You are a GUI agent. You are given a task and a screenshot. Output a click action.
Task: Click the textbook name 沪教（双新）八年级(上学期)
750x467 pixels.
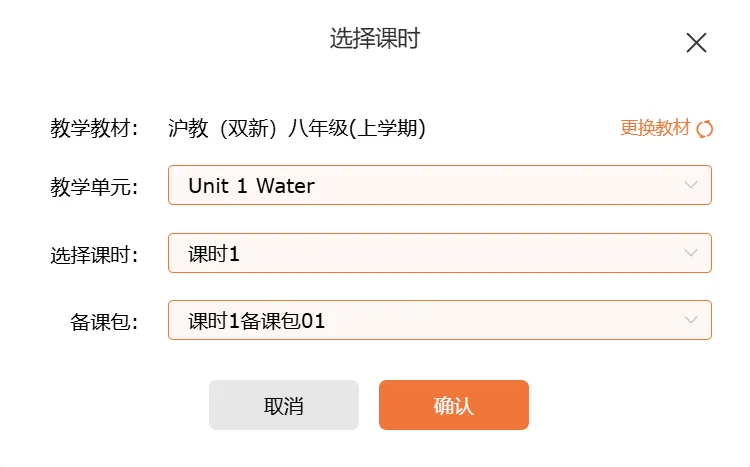coord(297,128)
